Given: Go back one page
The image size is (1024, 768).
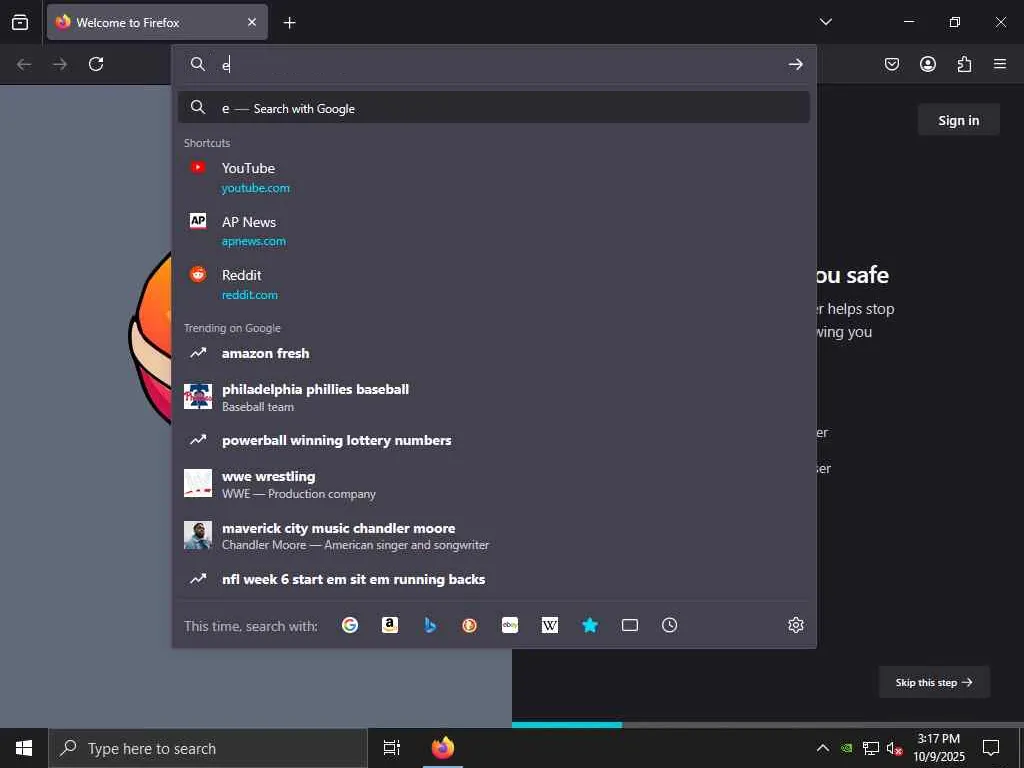Looking at the screenshot, I should tap(24, 64).
